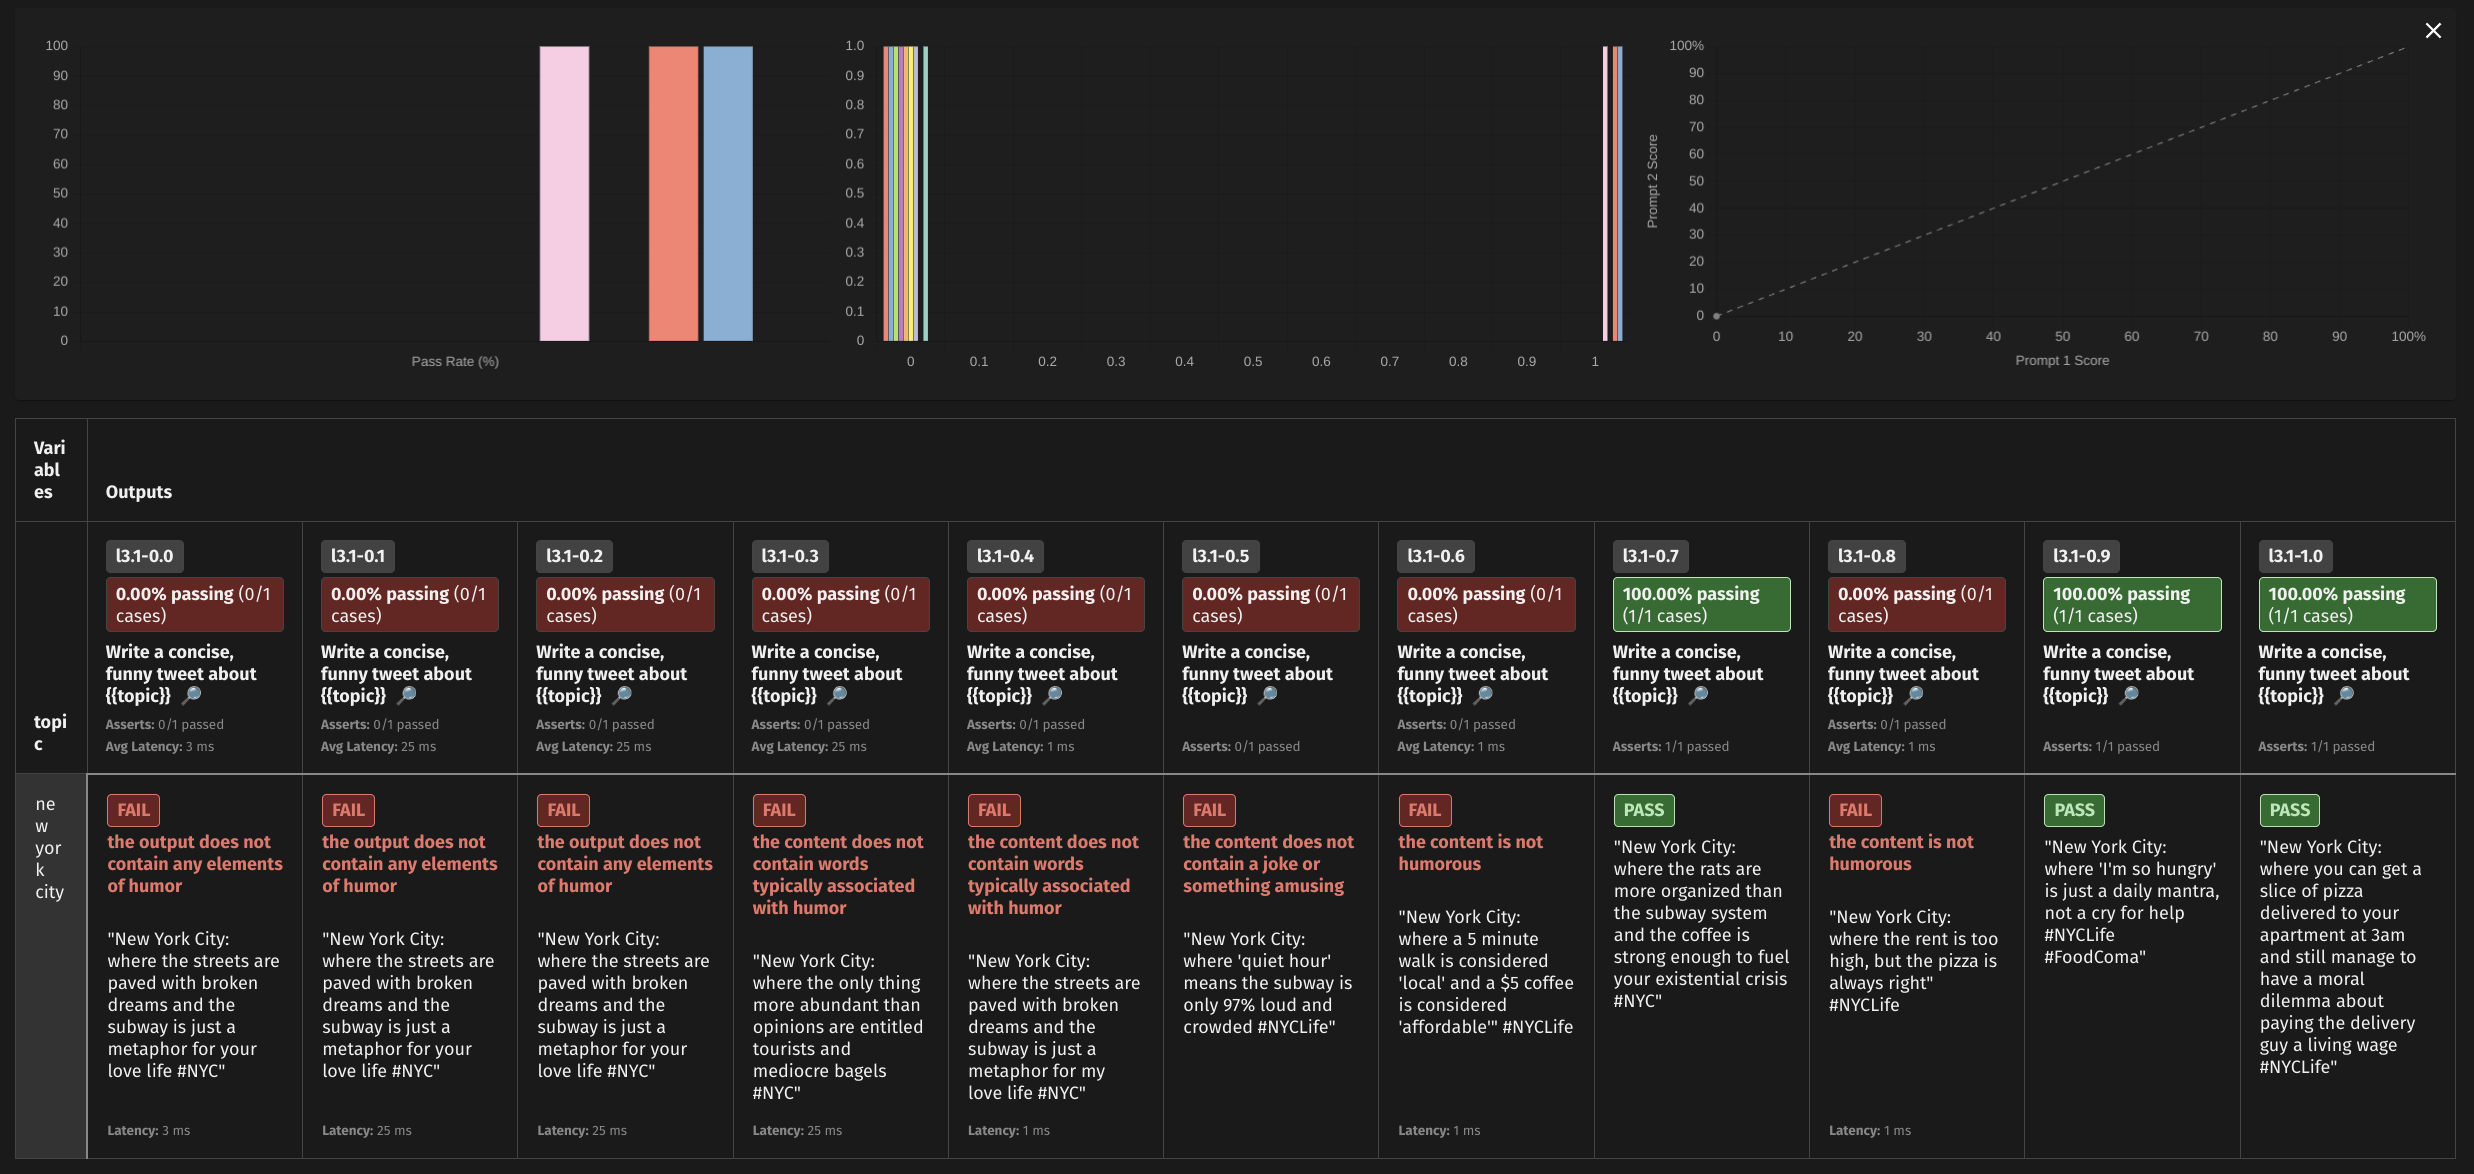Click the l3.1-0.2 provider badge
This screenshot has width=2474, height=1174.
point(575,556)
